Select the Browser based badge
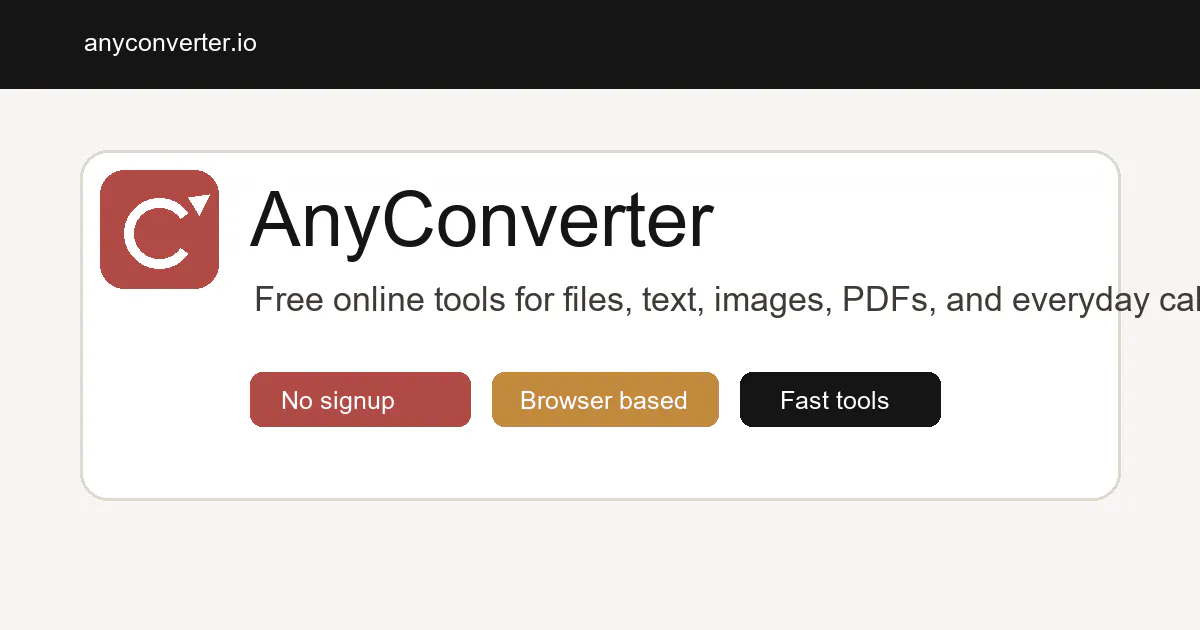Viewport: 1200px width, 630px height. [x=605, y=400]
